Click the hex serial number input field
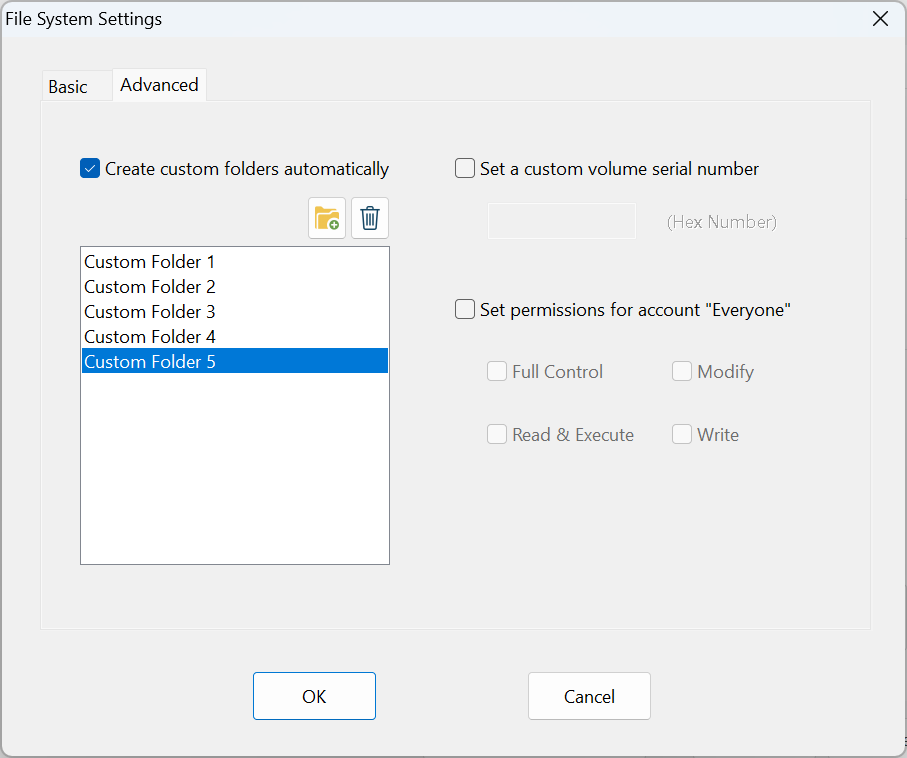Image resolution: width=907 pixels, height=758 pixels. click(x=562, y=221)
